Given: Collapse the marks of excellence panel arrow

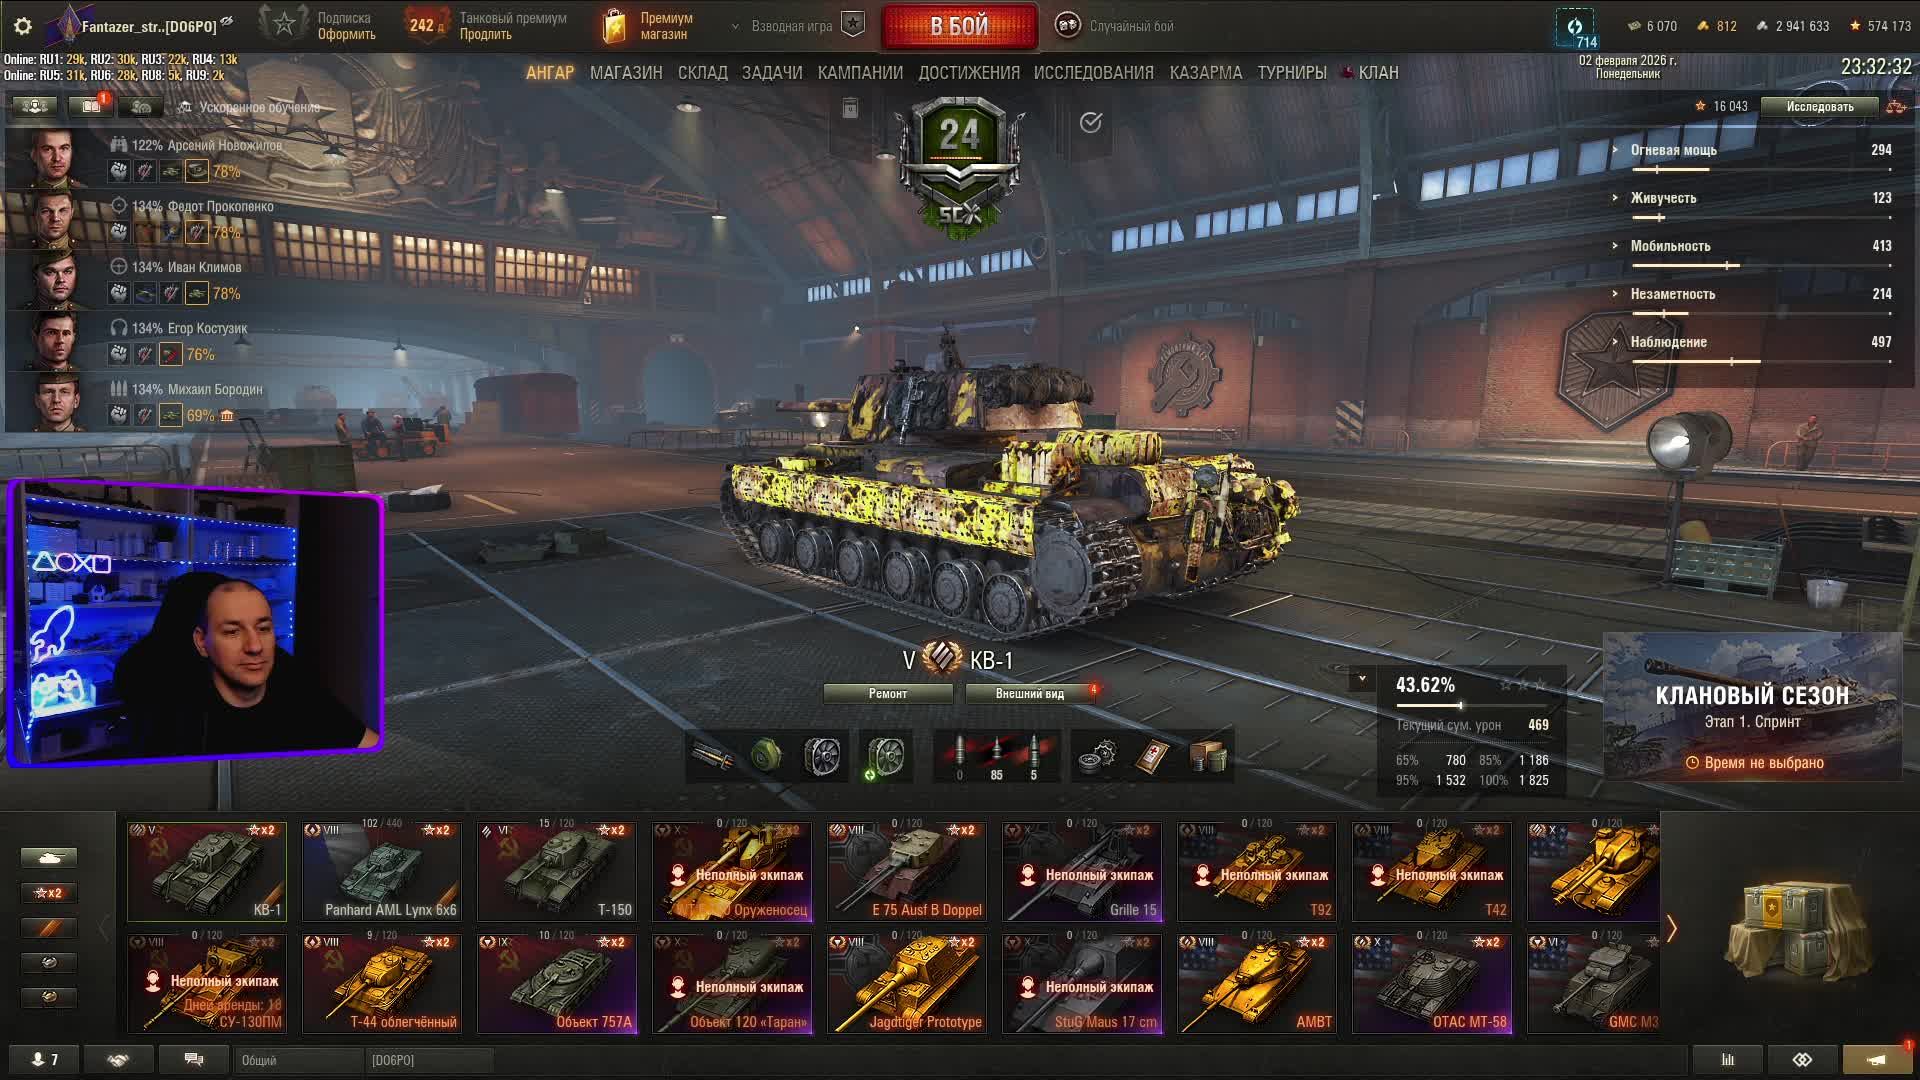Looking at the screenshot, I should [x=1361, y=679].
